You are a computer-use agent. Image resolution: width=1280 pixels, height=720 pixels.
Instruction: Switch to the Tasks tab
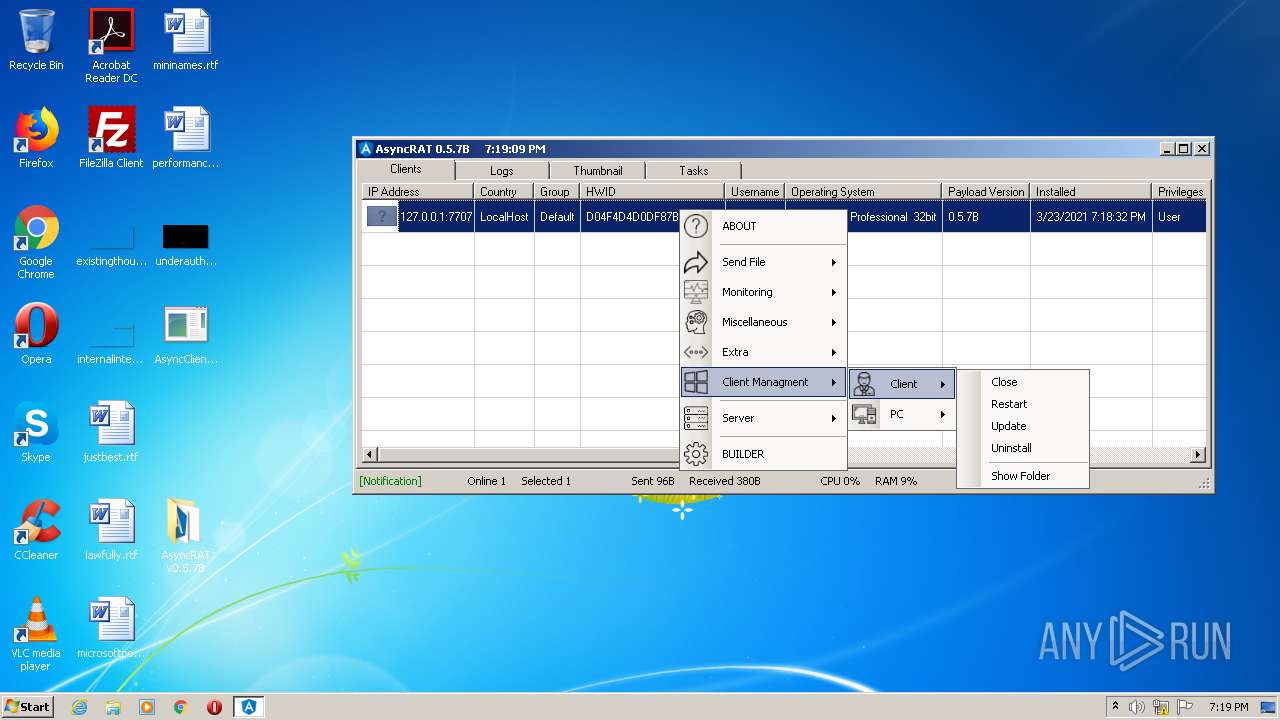(x=694, y=171)
